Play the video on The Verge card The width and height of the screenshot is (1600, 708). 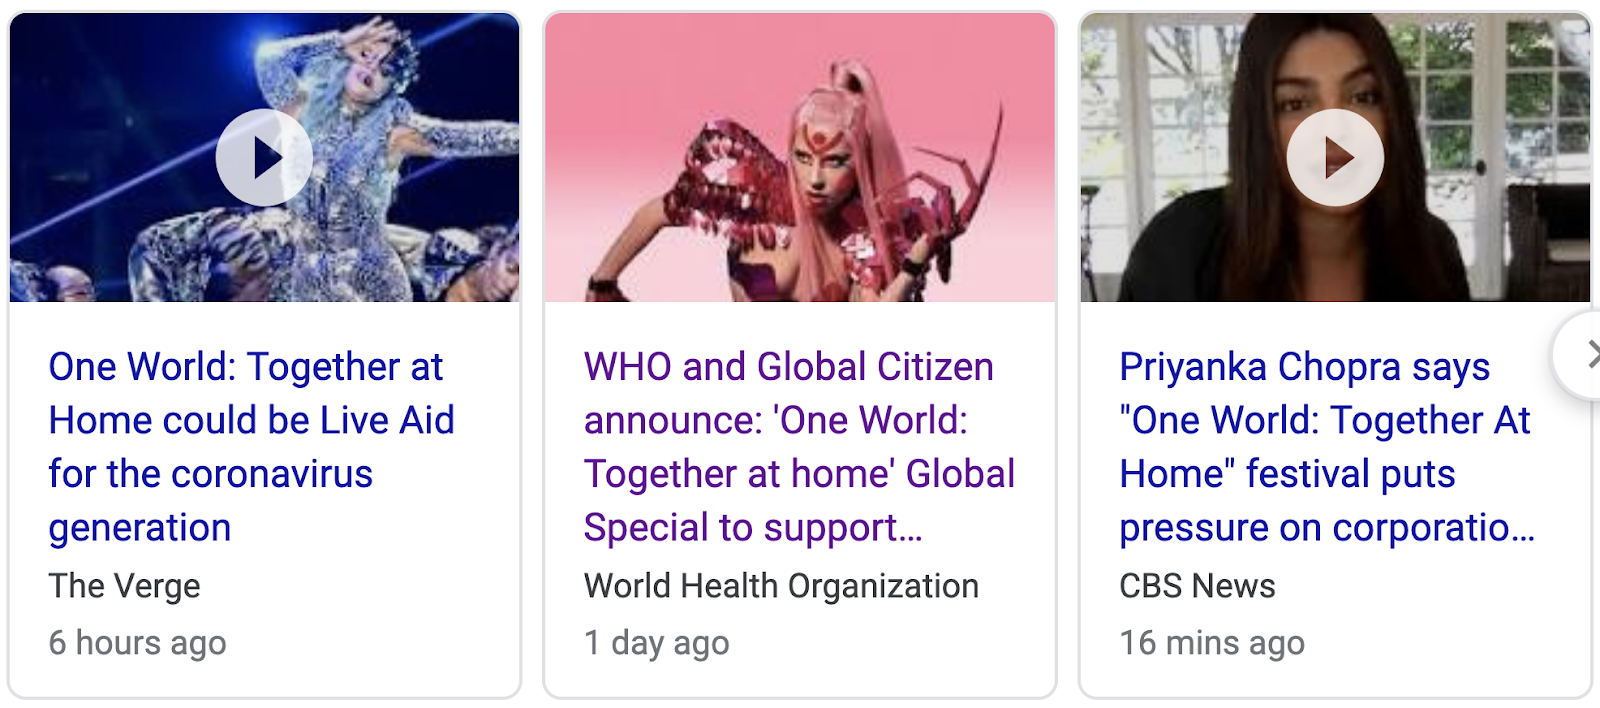coord(264,158)
